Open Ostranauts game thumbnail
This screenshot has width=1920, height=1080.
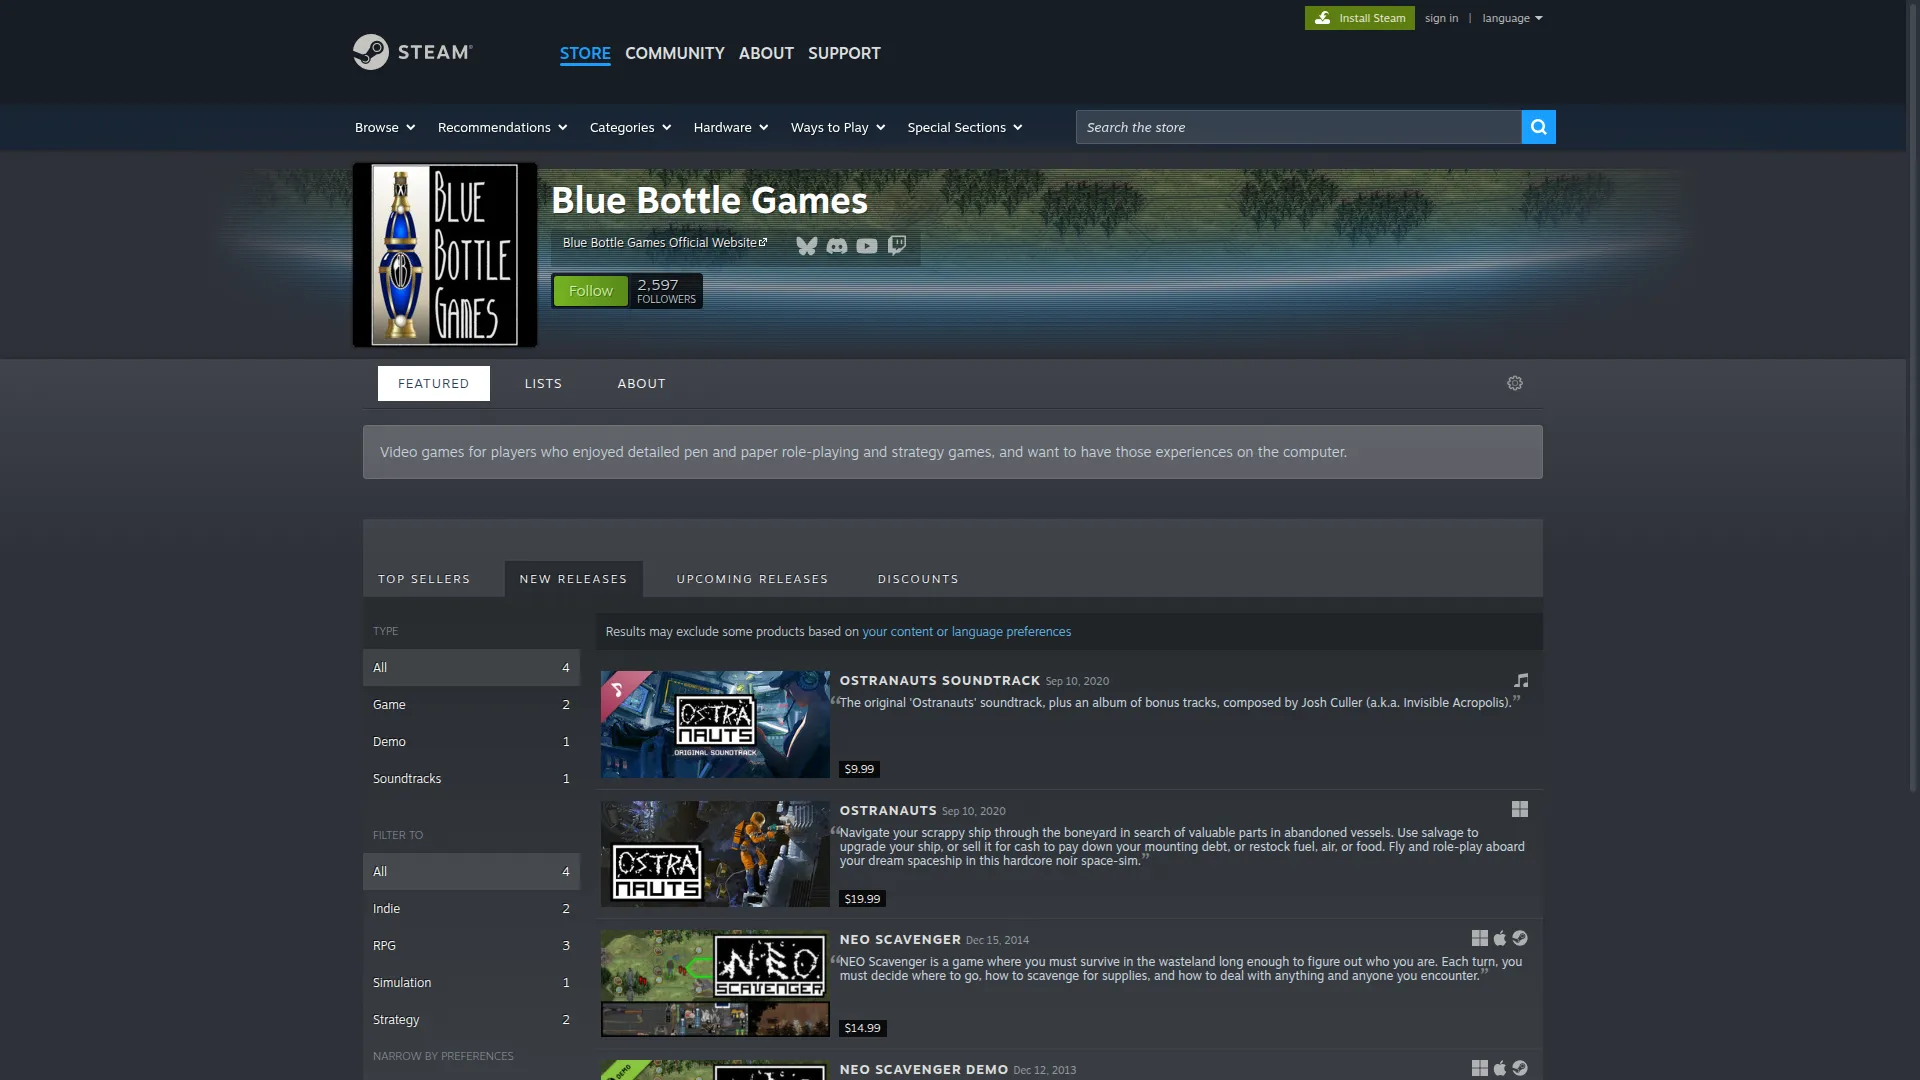click(715, 854)
